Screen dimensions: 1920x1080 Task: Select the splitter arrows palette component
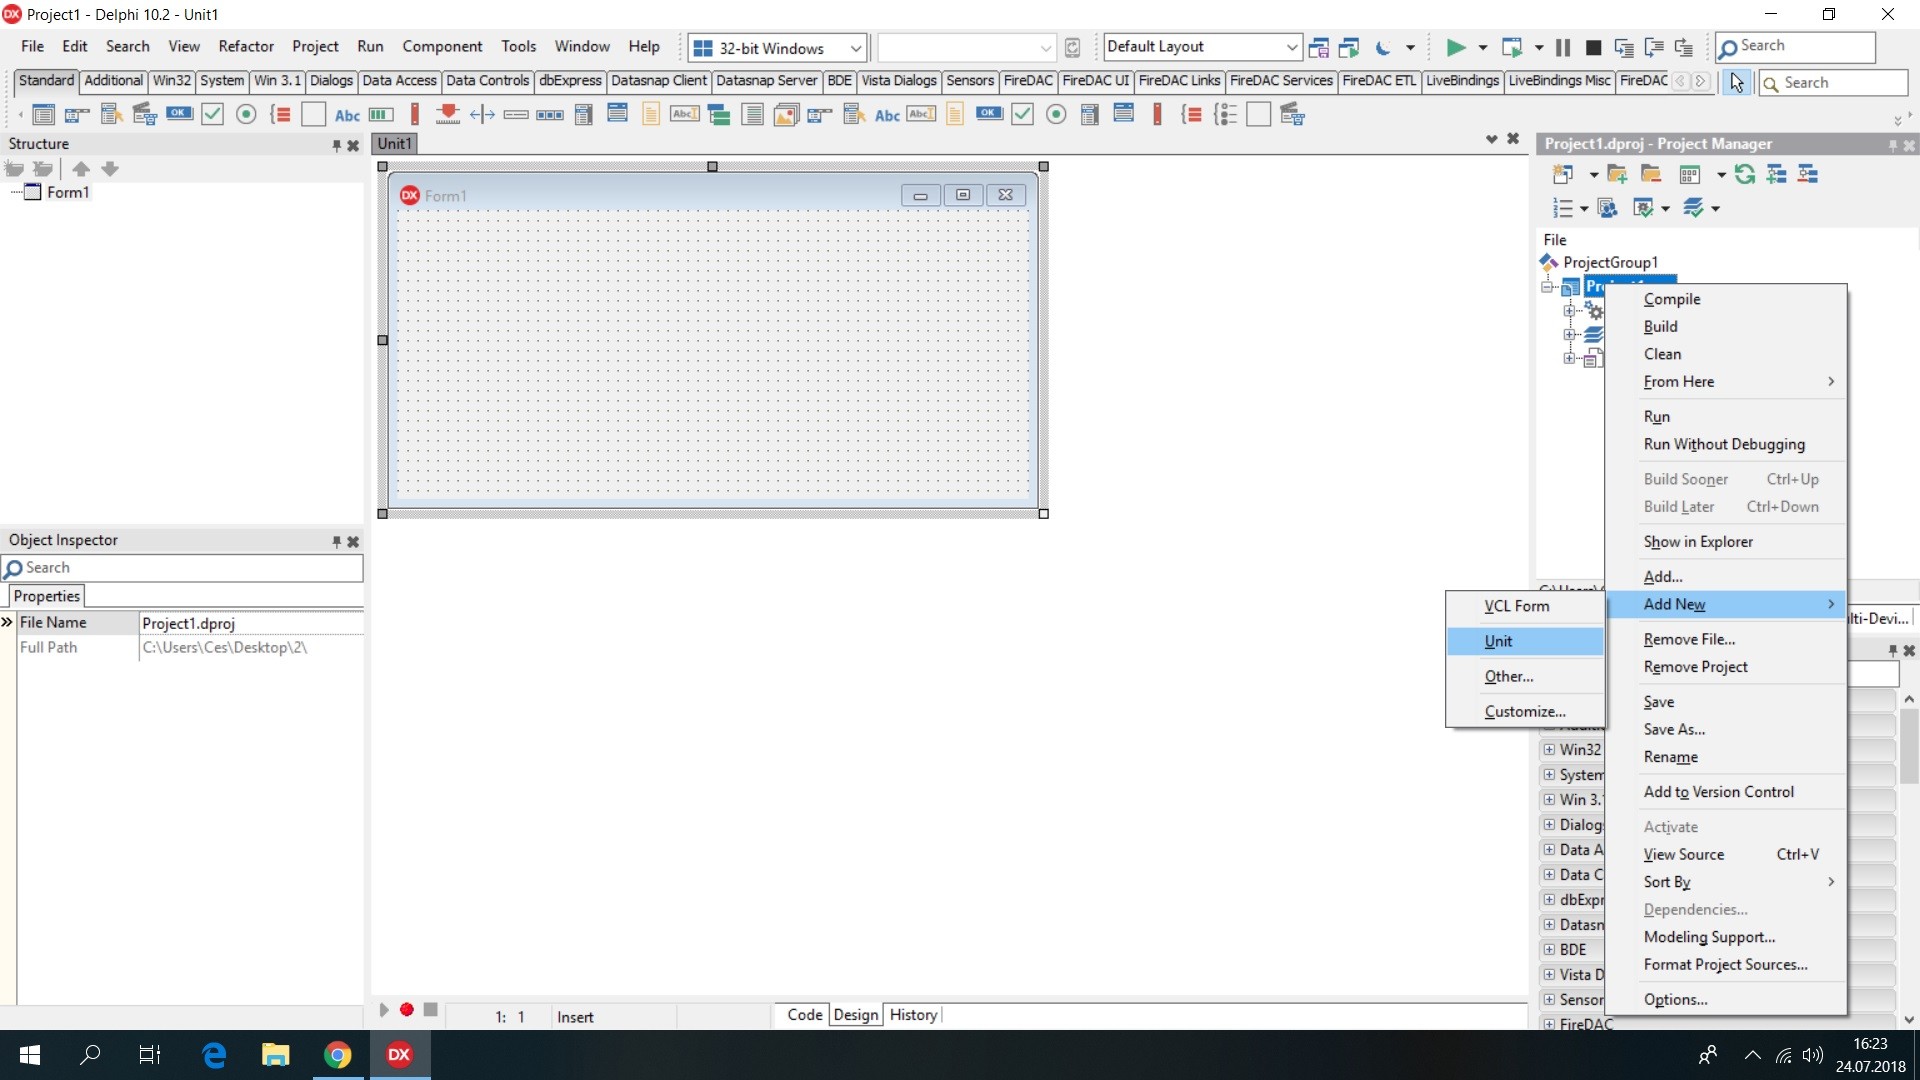(x=482, y=115)
